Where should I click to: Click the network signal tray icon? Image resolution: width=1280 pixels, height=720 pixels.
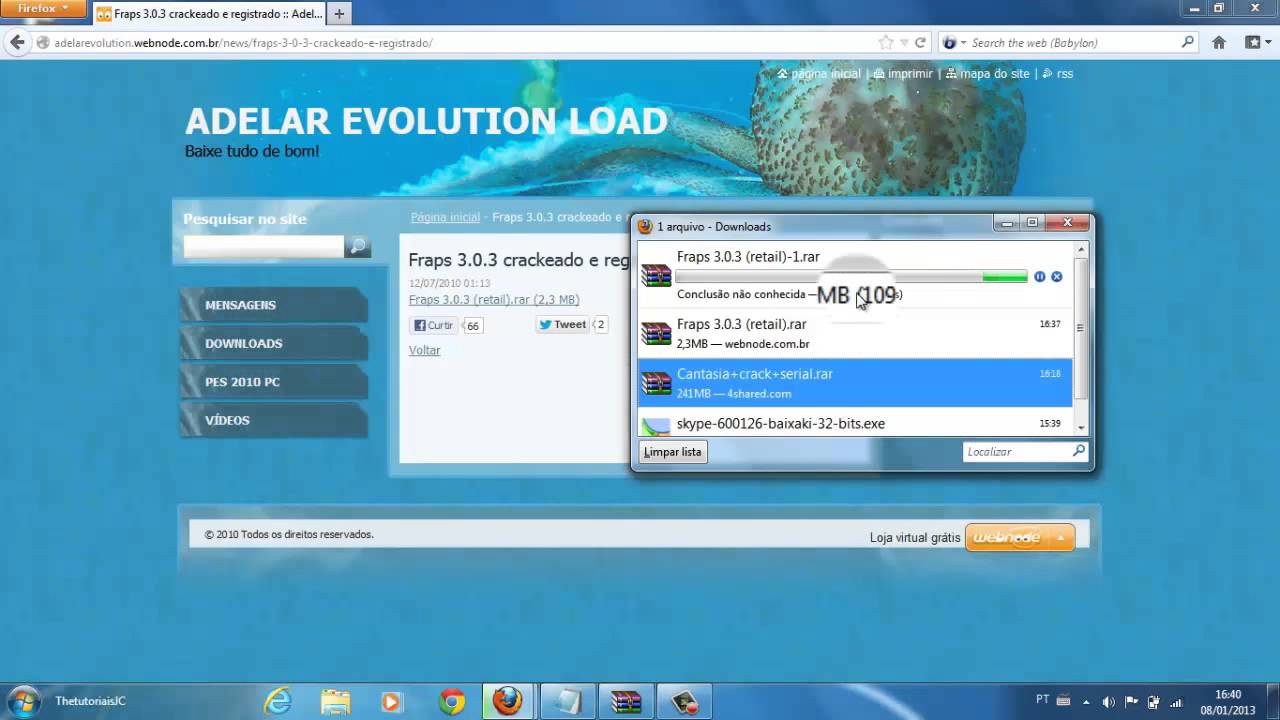click(1176, 702)
